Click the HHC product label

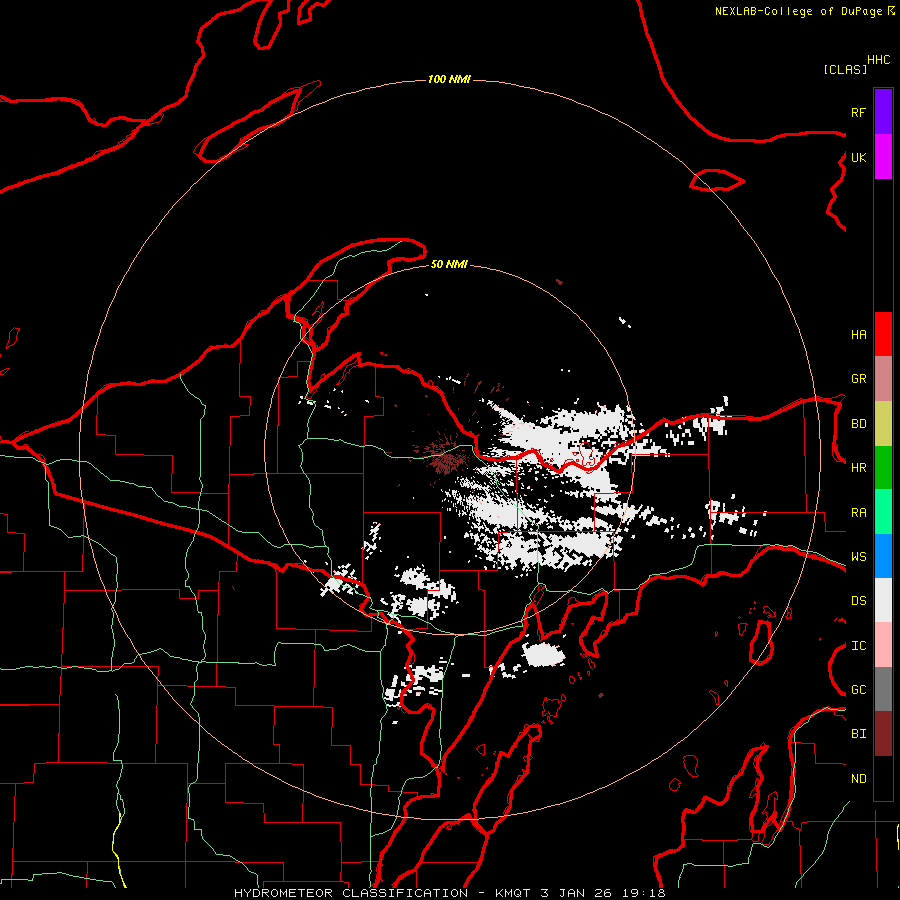[879, 60]
